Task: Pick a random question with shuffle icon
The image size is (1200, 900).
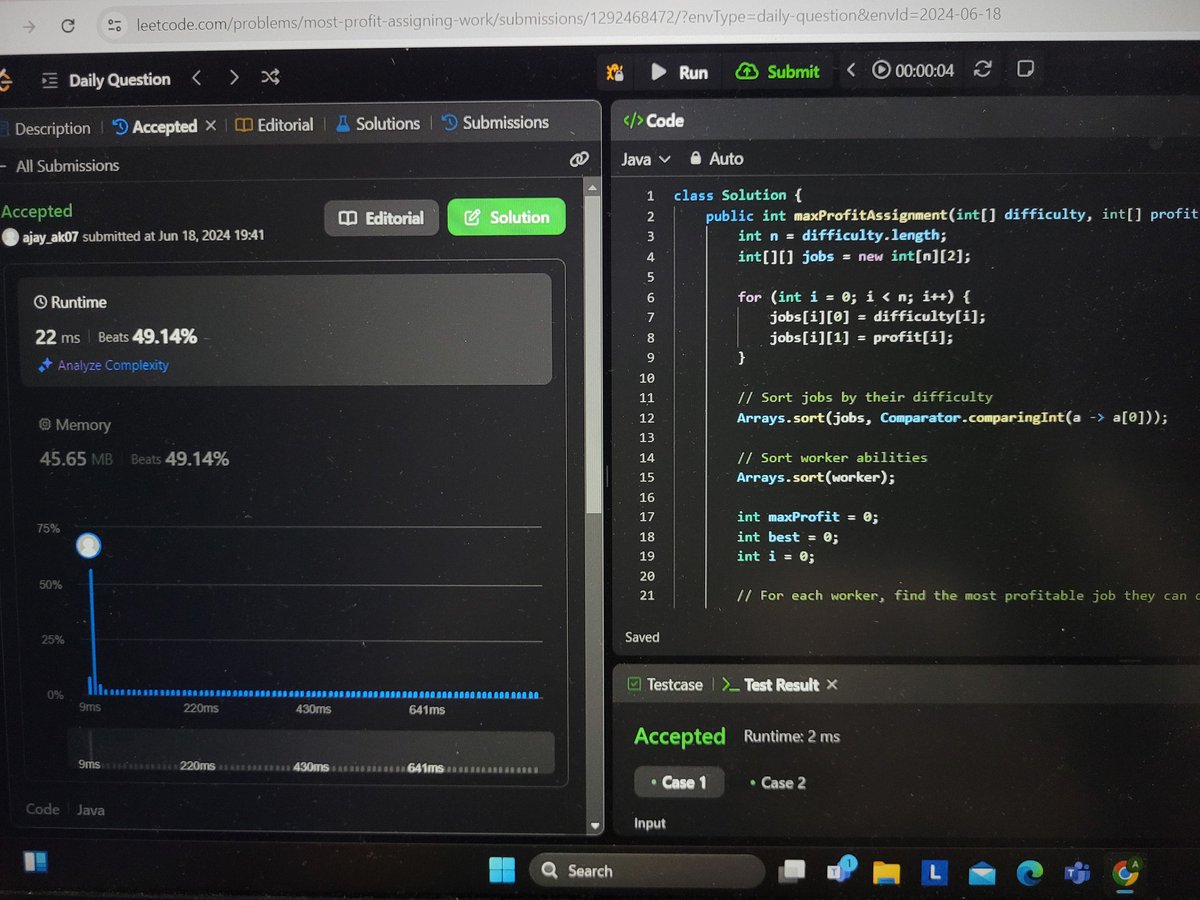Action: [270, 77]
